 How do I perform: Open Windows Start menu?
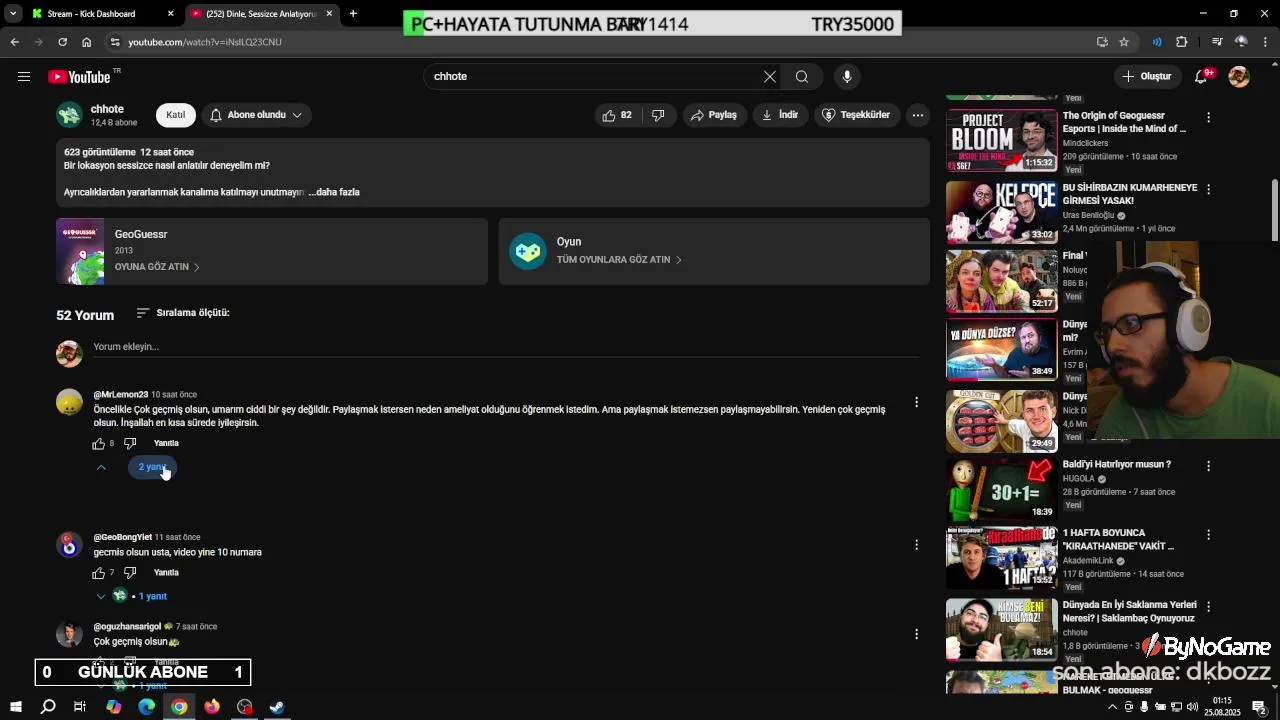click(15, 707)
